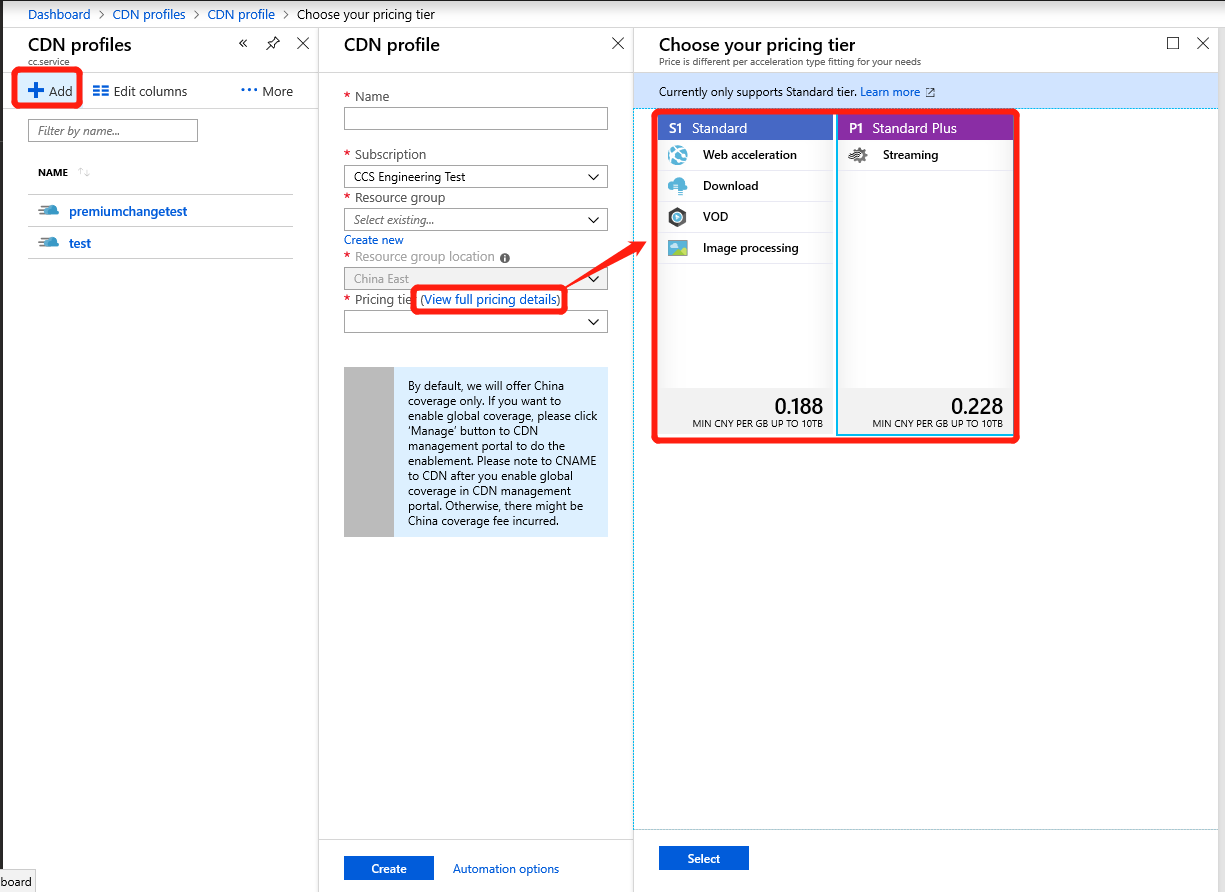This screenshot has width=1225, height=892.
Task: Collapse the CDN profiles blade
Action: pyautogui.click(x=243, y=44)
